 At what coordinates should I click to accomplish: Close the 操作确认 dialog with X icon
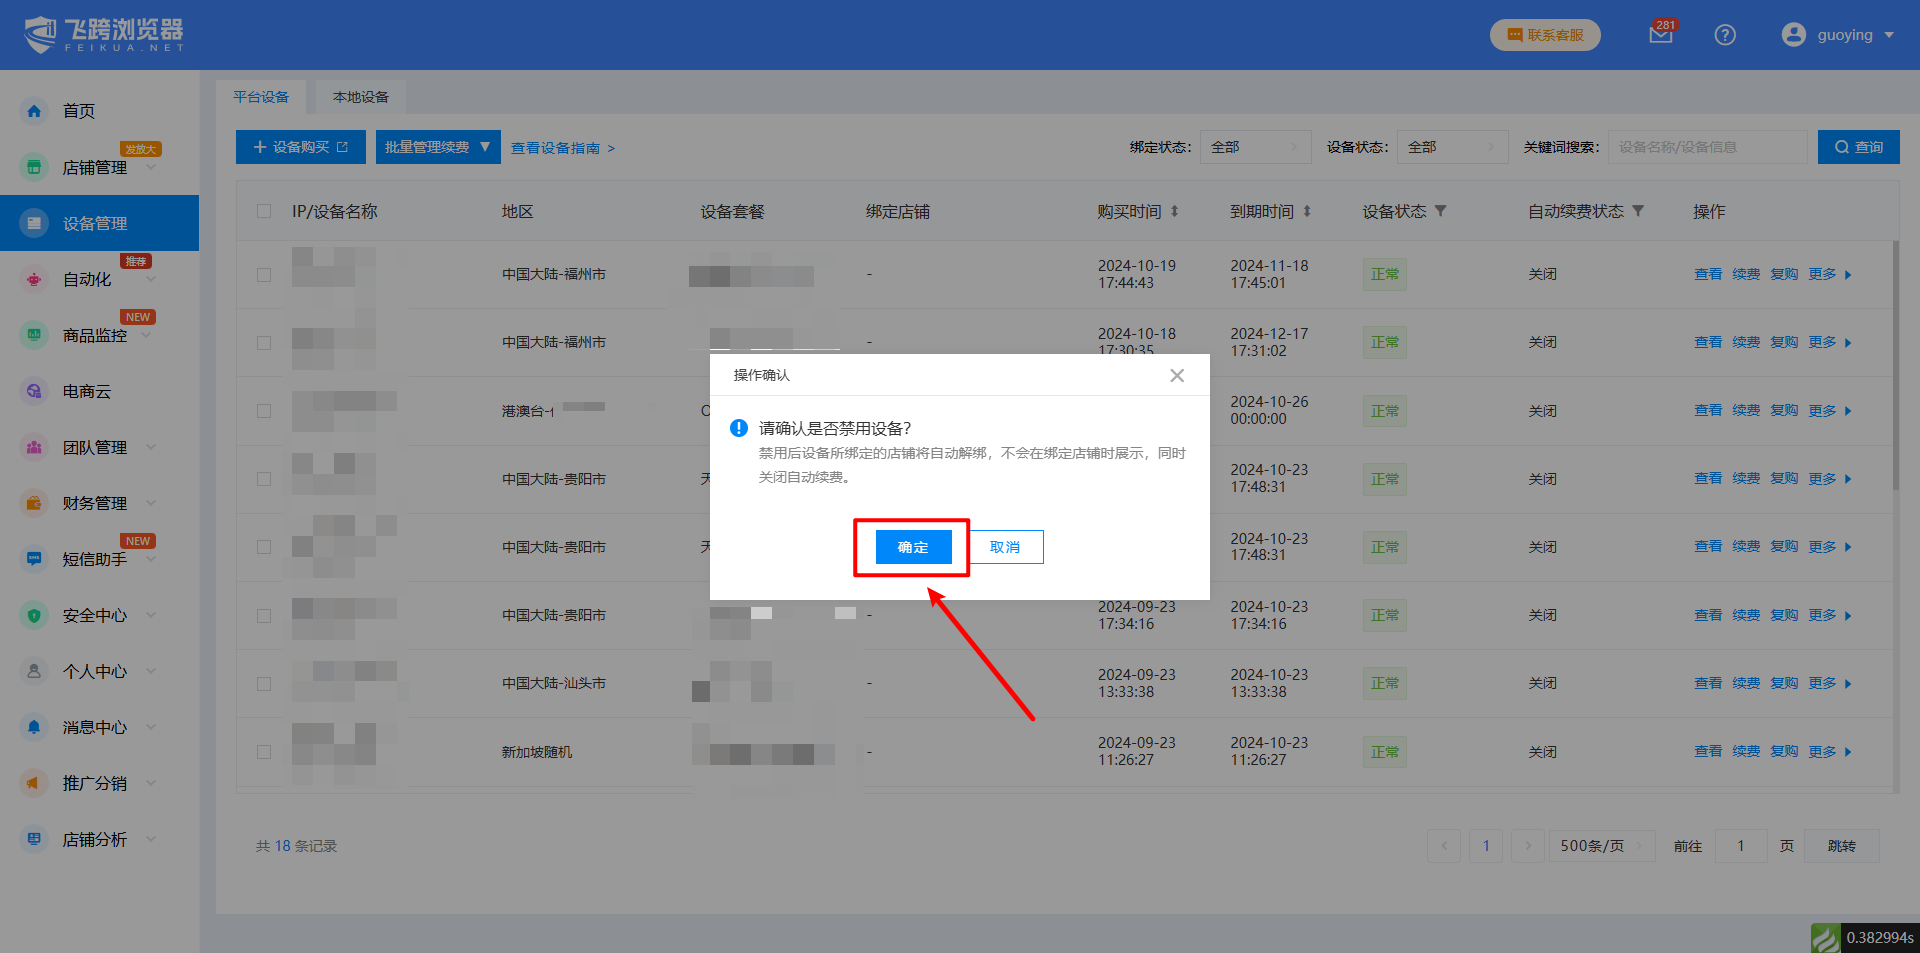click(1177, 375)
